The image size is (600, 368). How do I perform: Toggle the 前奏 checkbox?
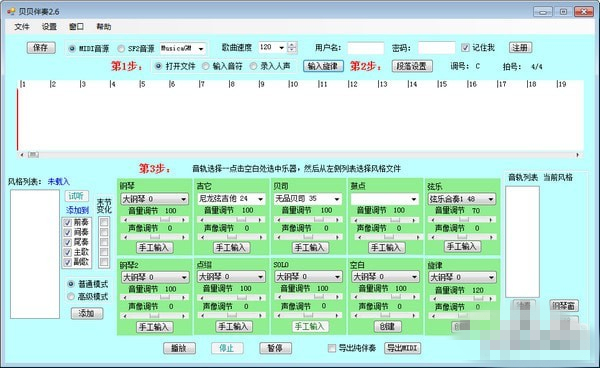(x=68, y=222)
